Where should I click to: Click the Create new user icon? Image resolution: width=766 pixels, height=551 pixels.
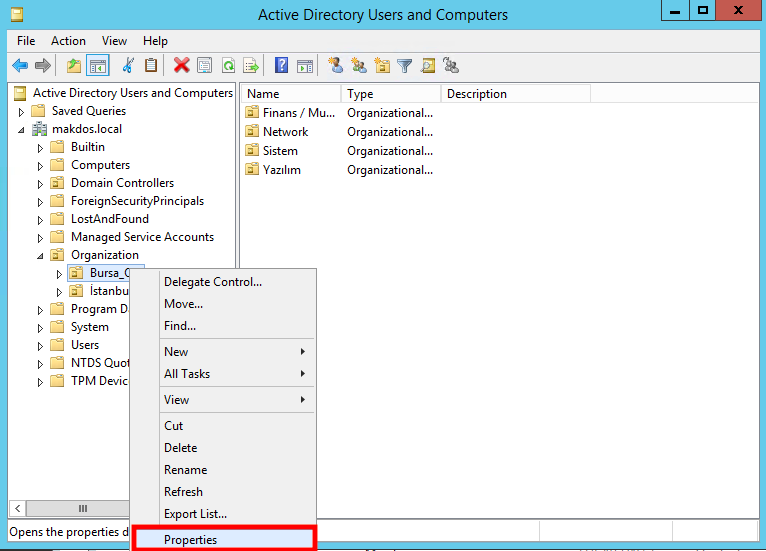pos(336,65)
